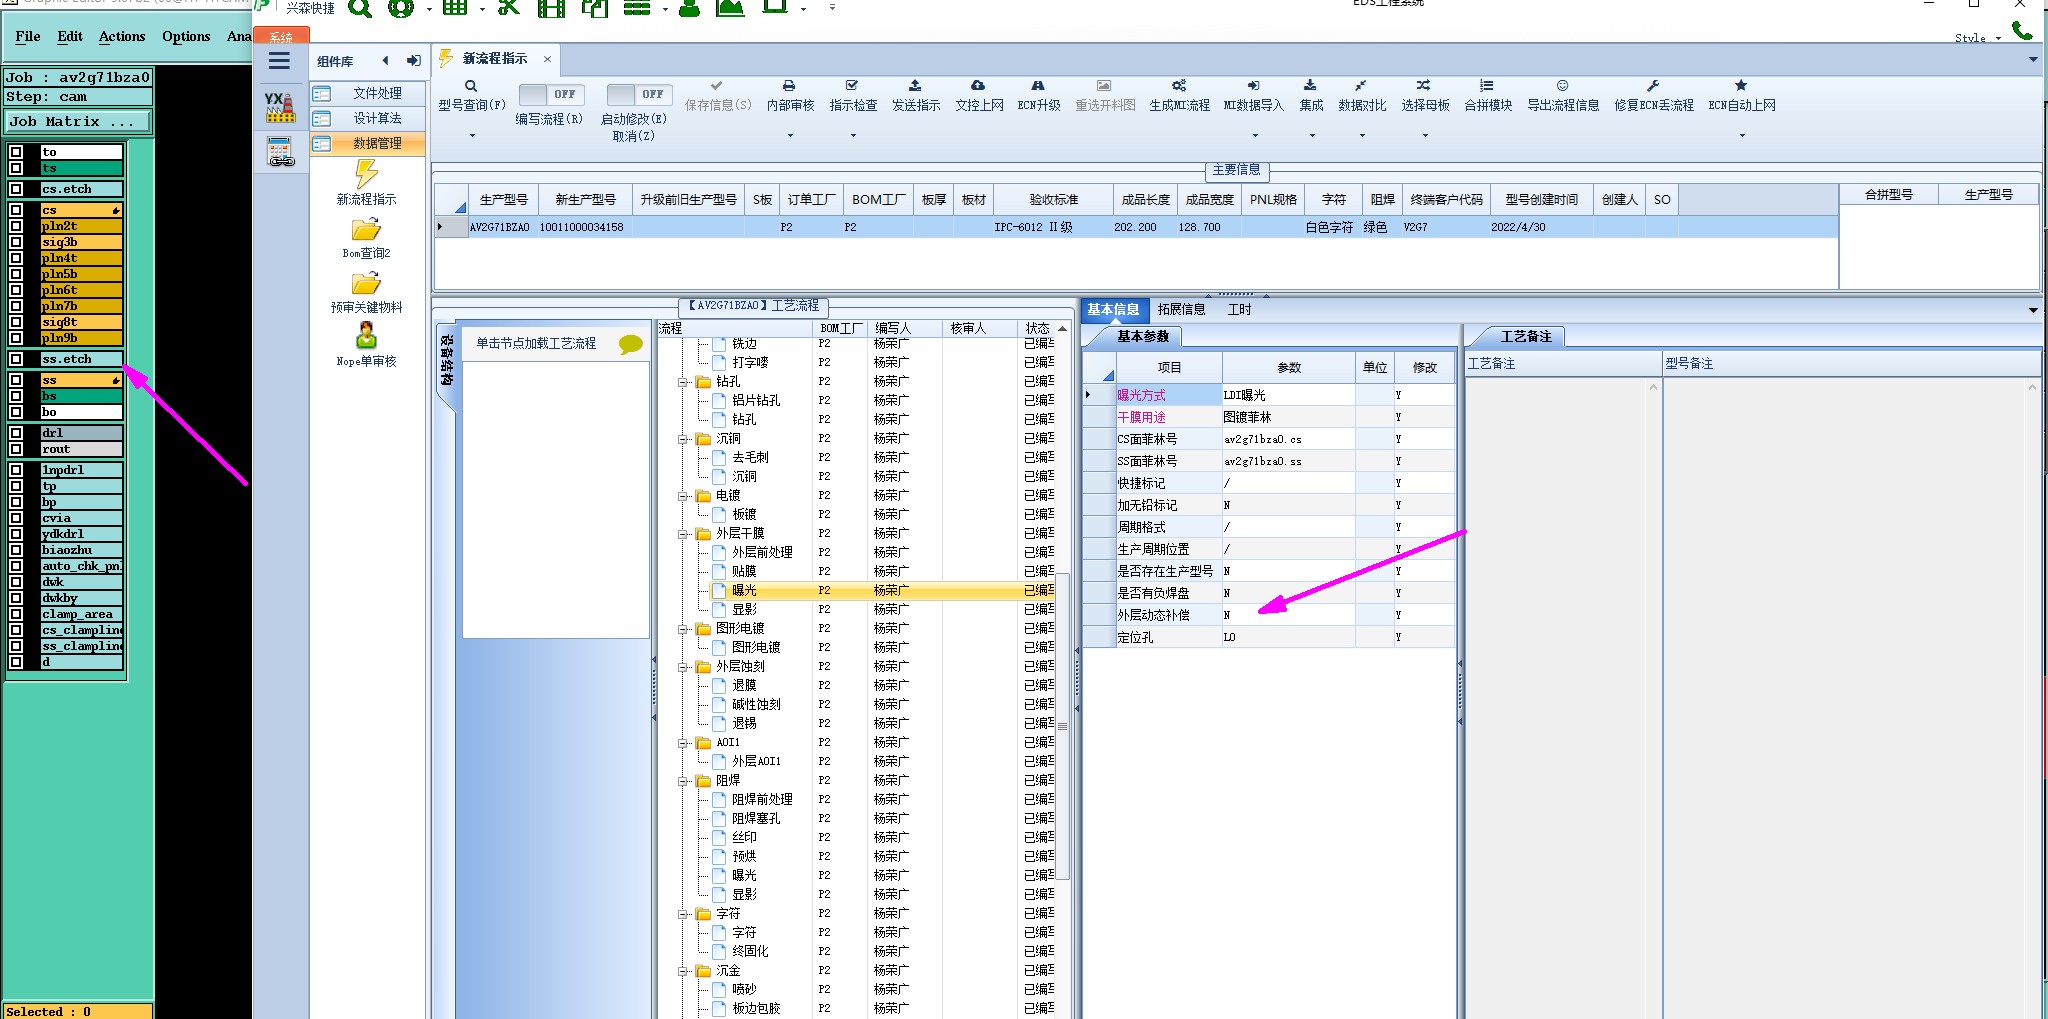The height and width of the screenshot is (1019, 2048).
Task: Click the 文件处理 panel button
Action: [x=368, y=93]
